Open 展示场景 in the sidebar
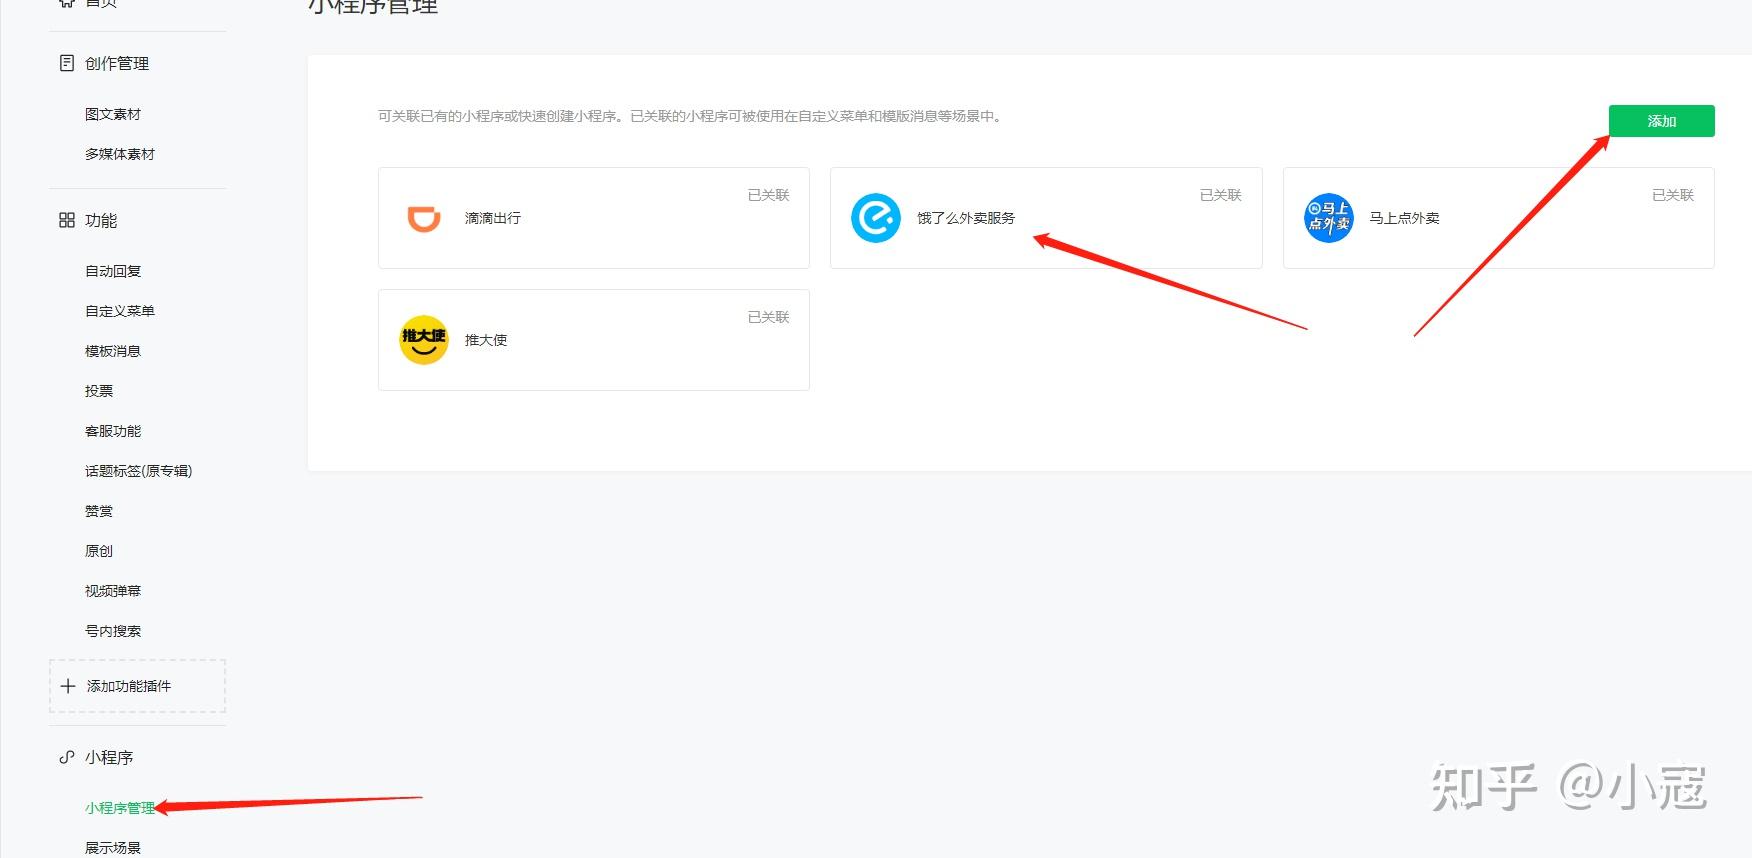Screen dimensions: 1752x858 coord(113,848)
